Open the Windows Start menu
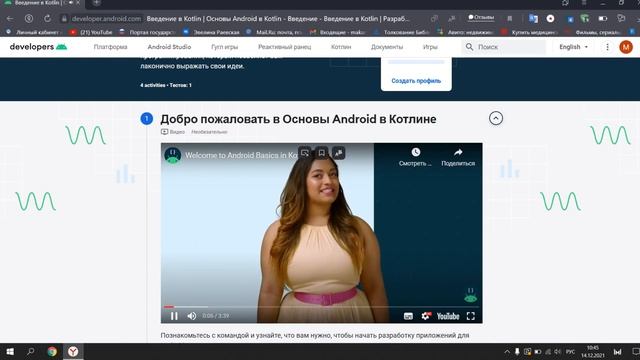Viewport: 640px width, 360px height. click(10, 351)
